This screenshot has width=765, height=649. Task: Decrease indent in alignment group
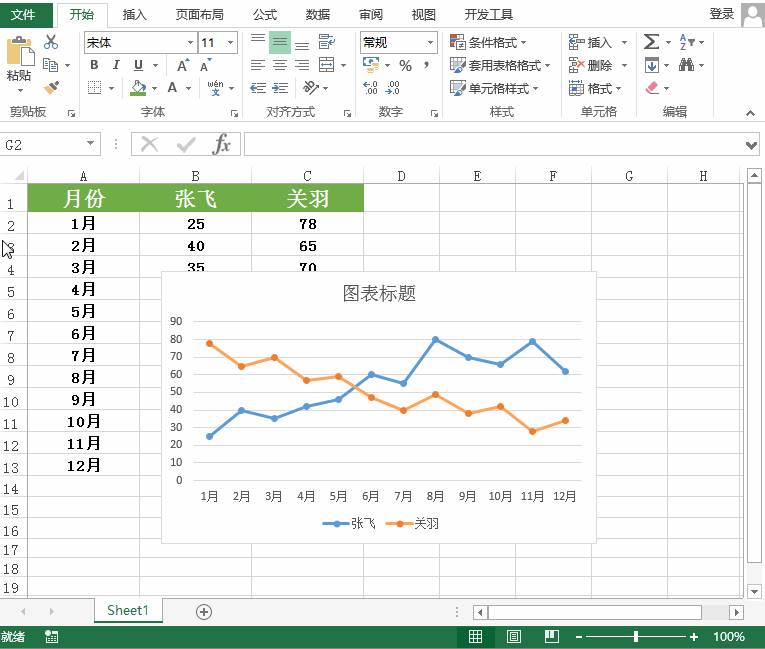[258, 88]
